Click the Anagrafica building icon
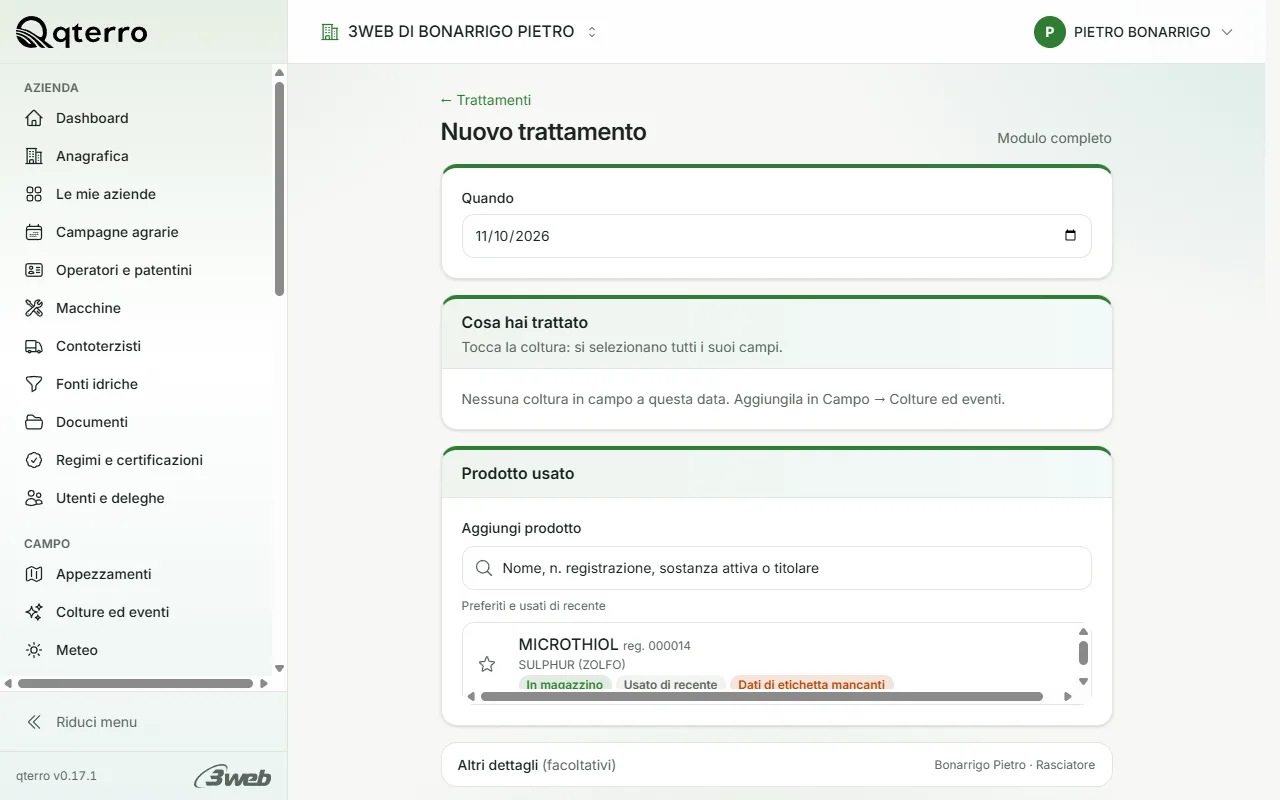 coord(34,156)
